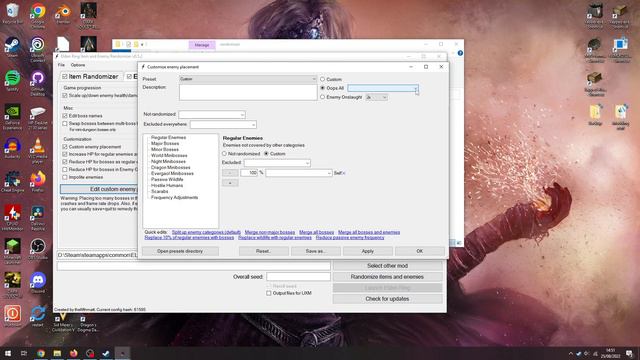Open the Steam desktop shortcut

tap(13, 47)
